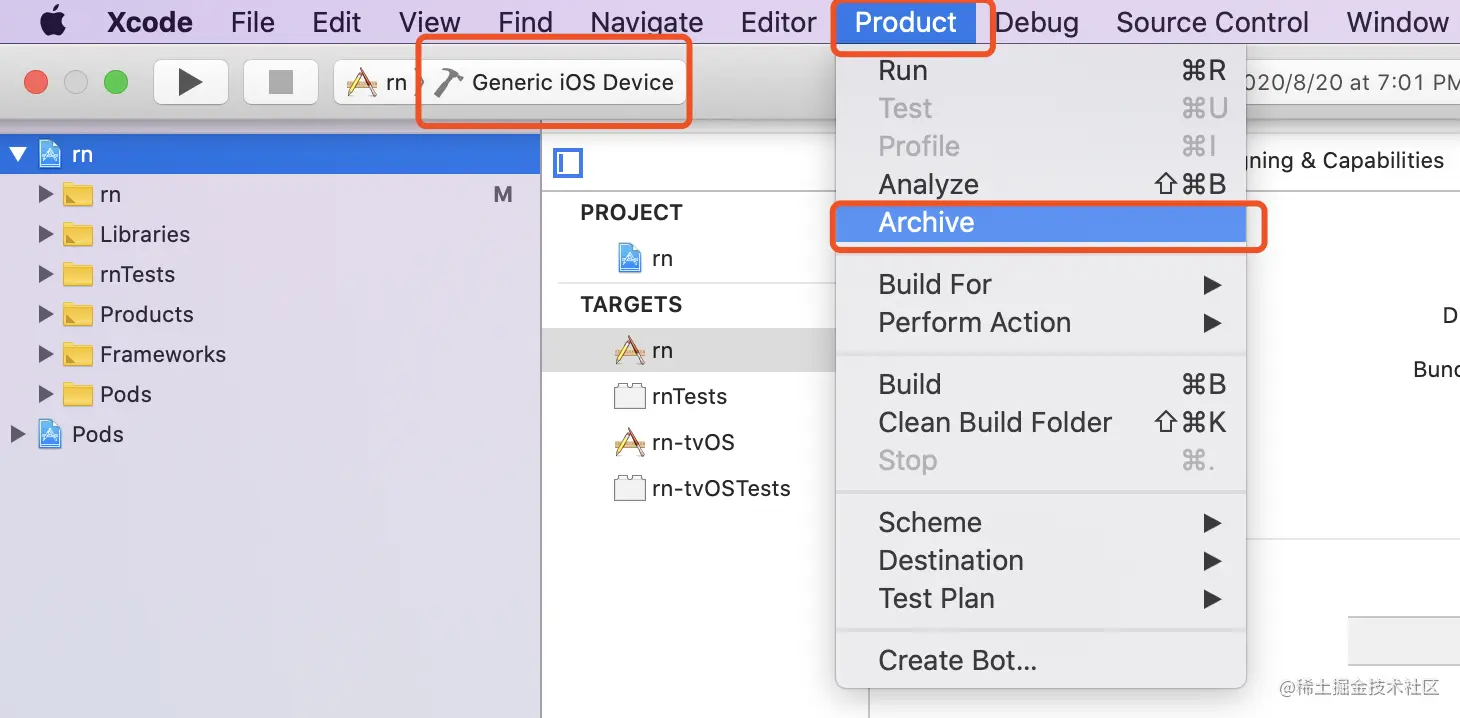1460x718 pixels.
Task: Select Build in Product menu
Action: coord(1040,385)
